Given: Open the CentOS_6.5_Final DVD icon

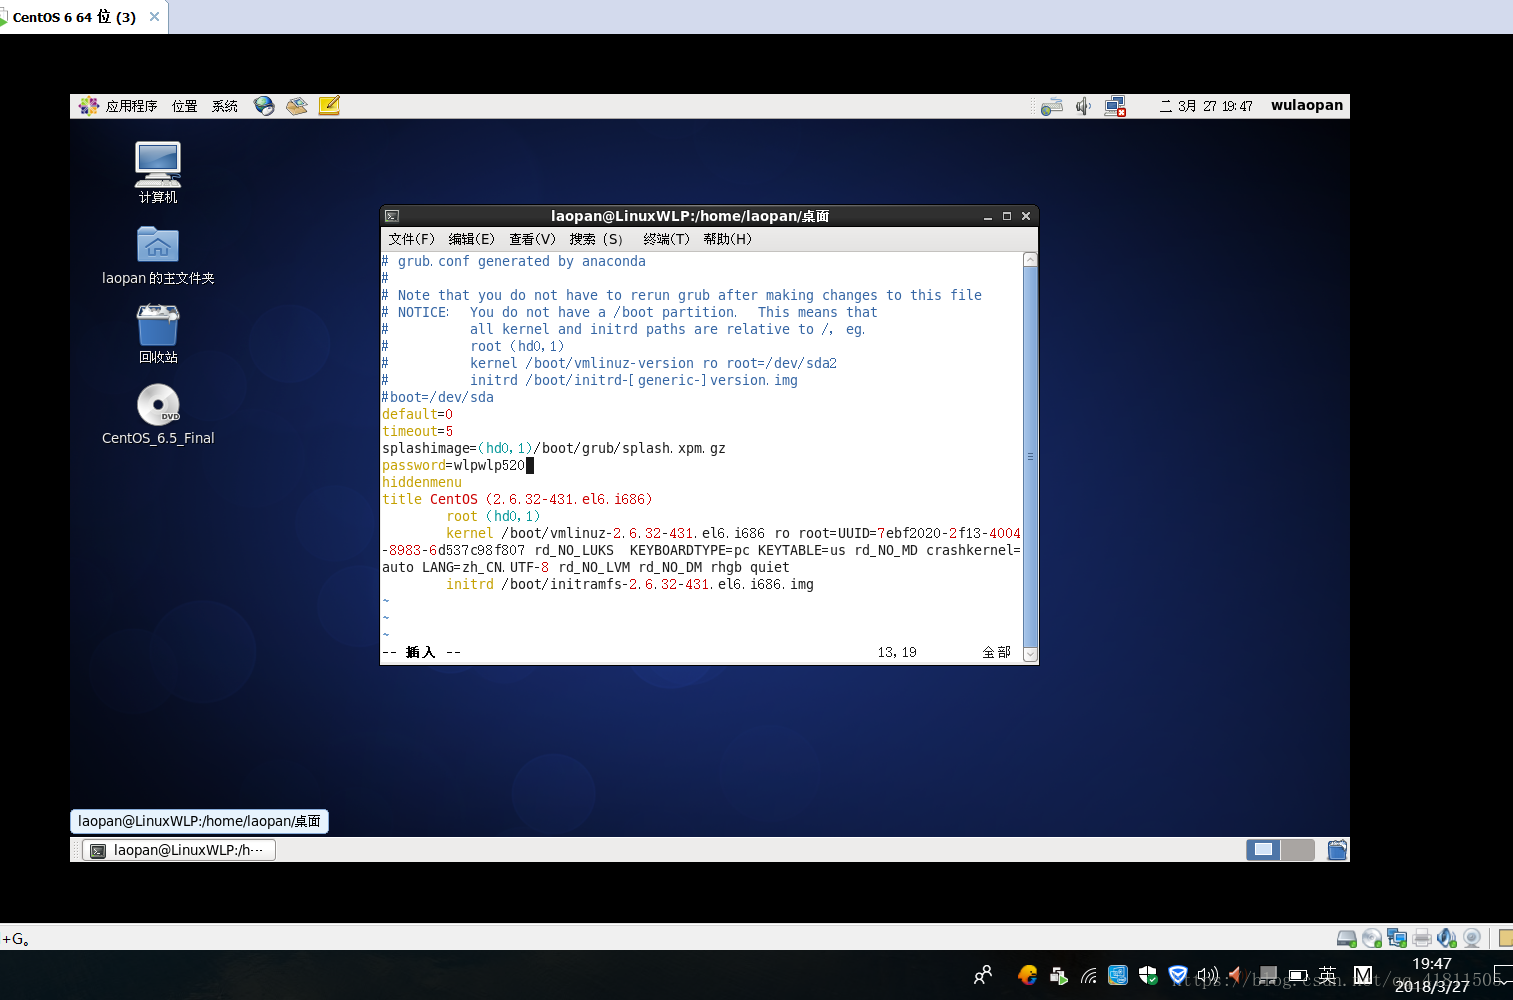Looking at the screenshot, I should (158, 415).
